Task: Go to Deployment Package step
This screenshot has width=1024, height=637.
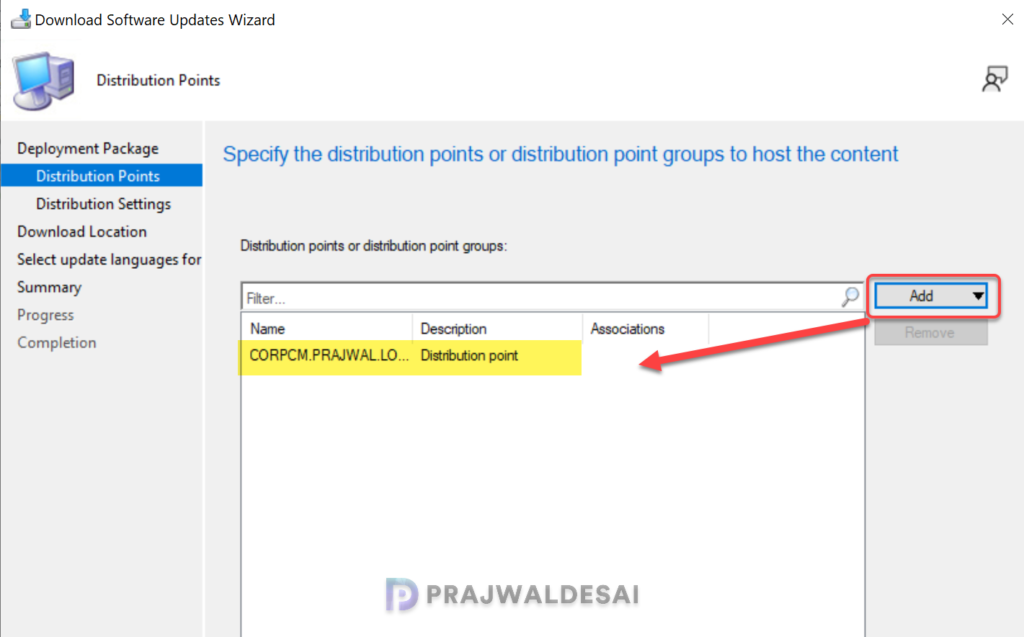Action: point(88,148)
